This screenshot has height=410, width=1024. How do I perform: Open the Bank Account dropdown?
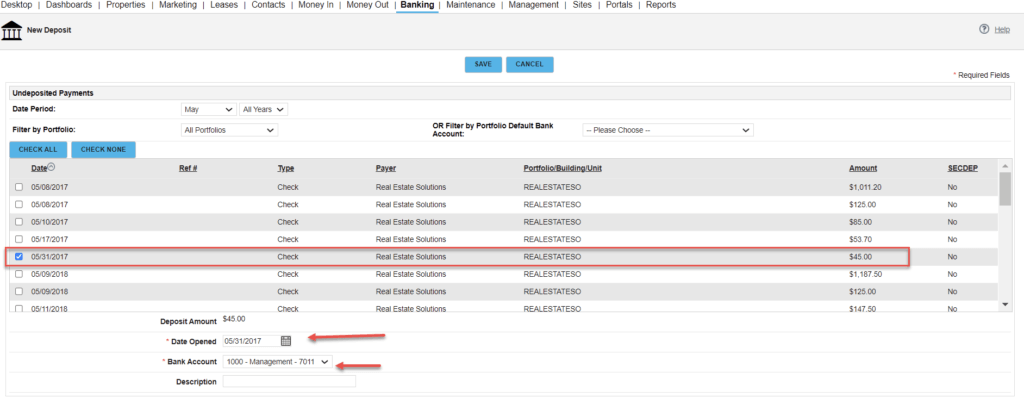tap(278, 362)
